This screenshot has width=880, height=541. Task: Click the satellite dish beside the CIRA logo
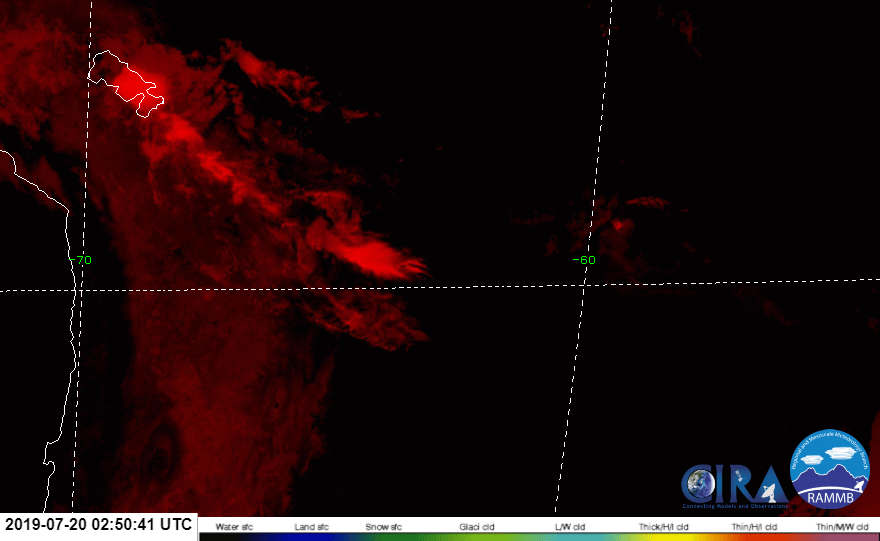(x=772, y=490)
